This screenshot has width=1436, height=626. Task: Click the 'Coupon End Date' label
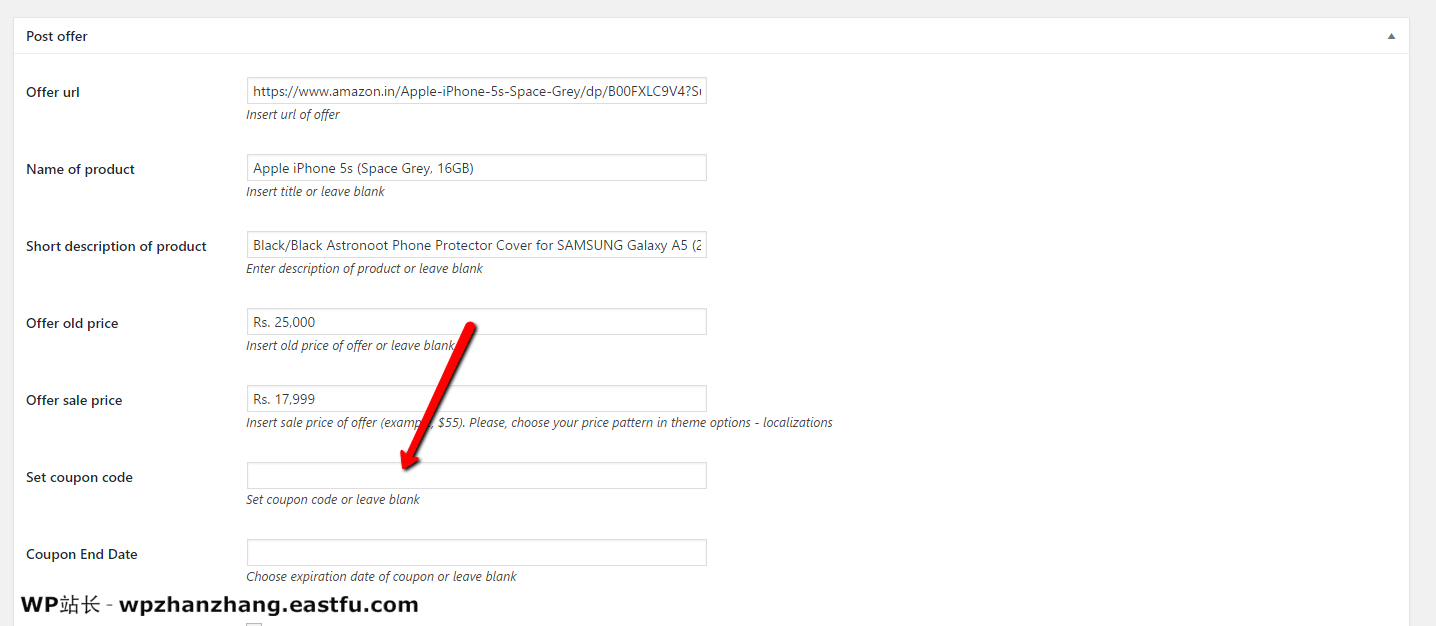tap(82, 554)
